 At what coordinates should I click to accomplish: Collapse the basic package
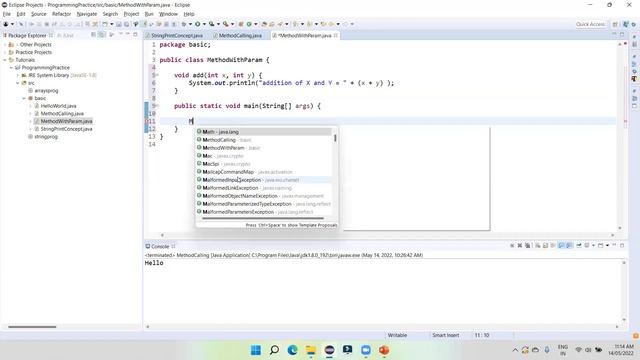pos(24,98)
